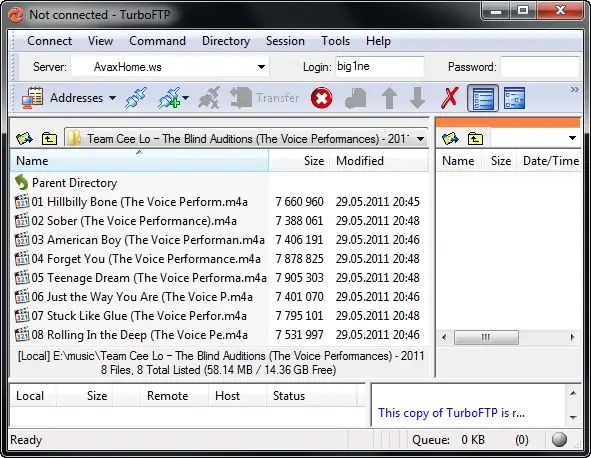
Task: Click the greyed Upload up arrow
Action: pyautogui.click(x=389, y=98)
